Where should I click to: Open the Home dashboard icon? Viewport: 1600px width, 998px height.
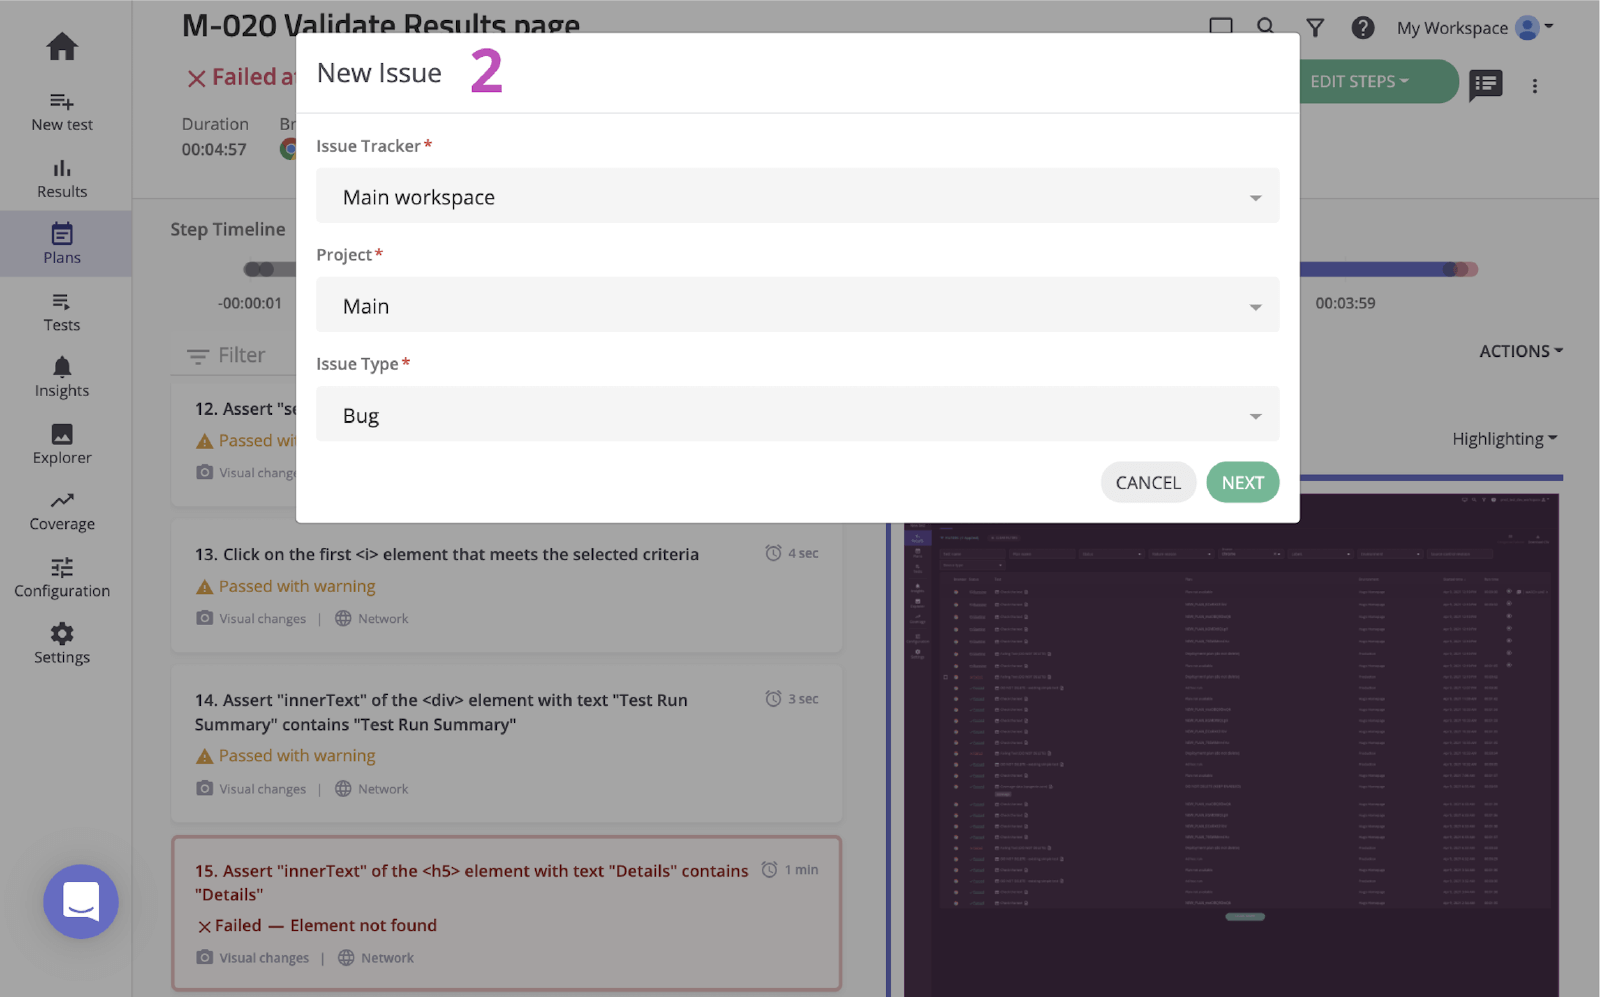click(x=61, y=46)
